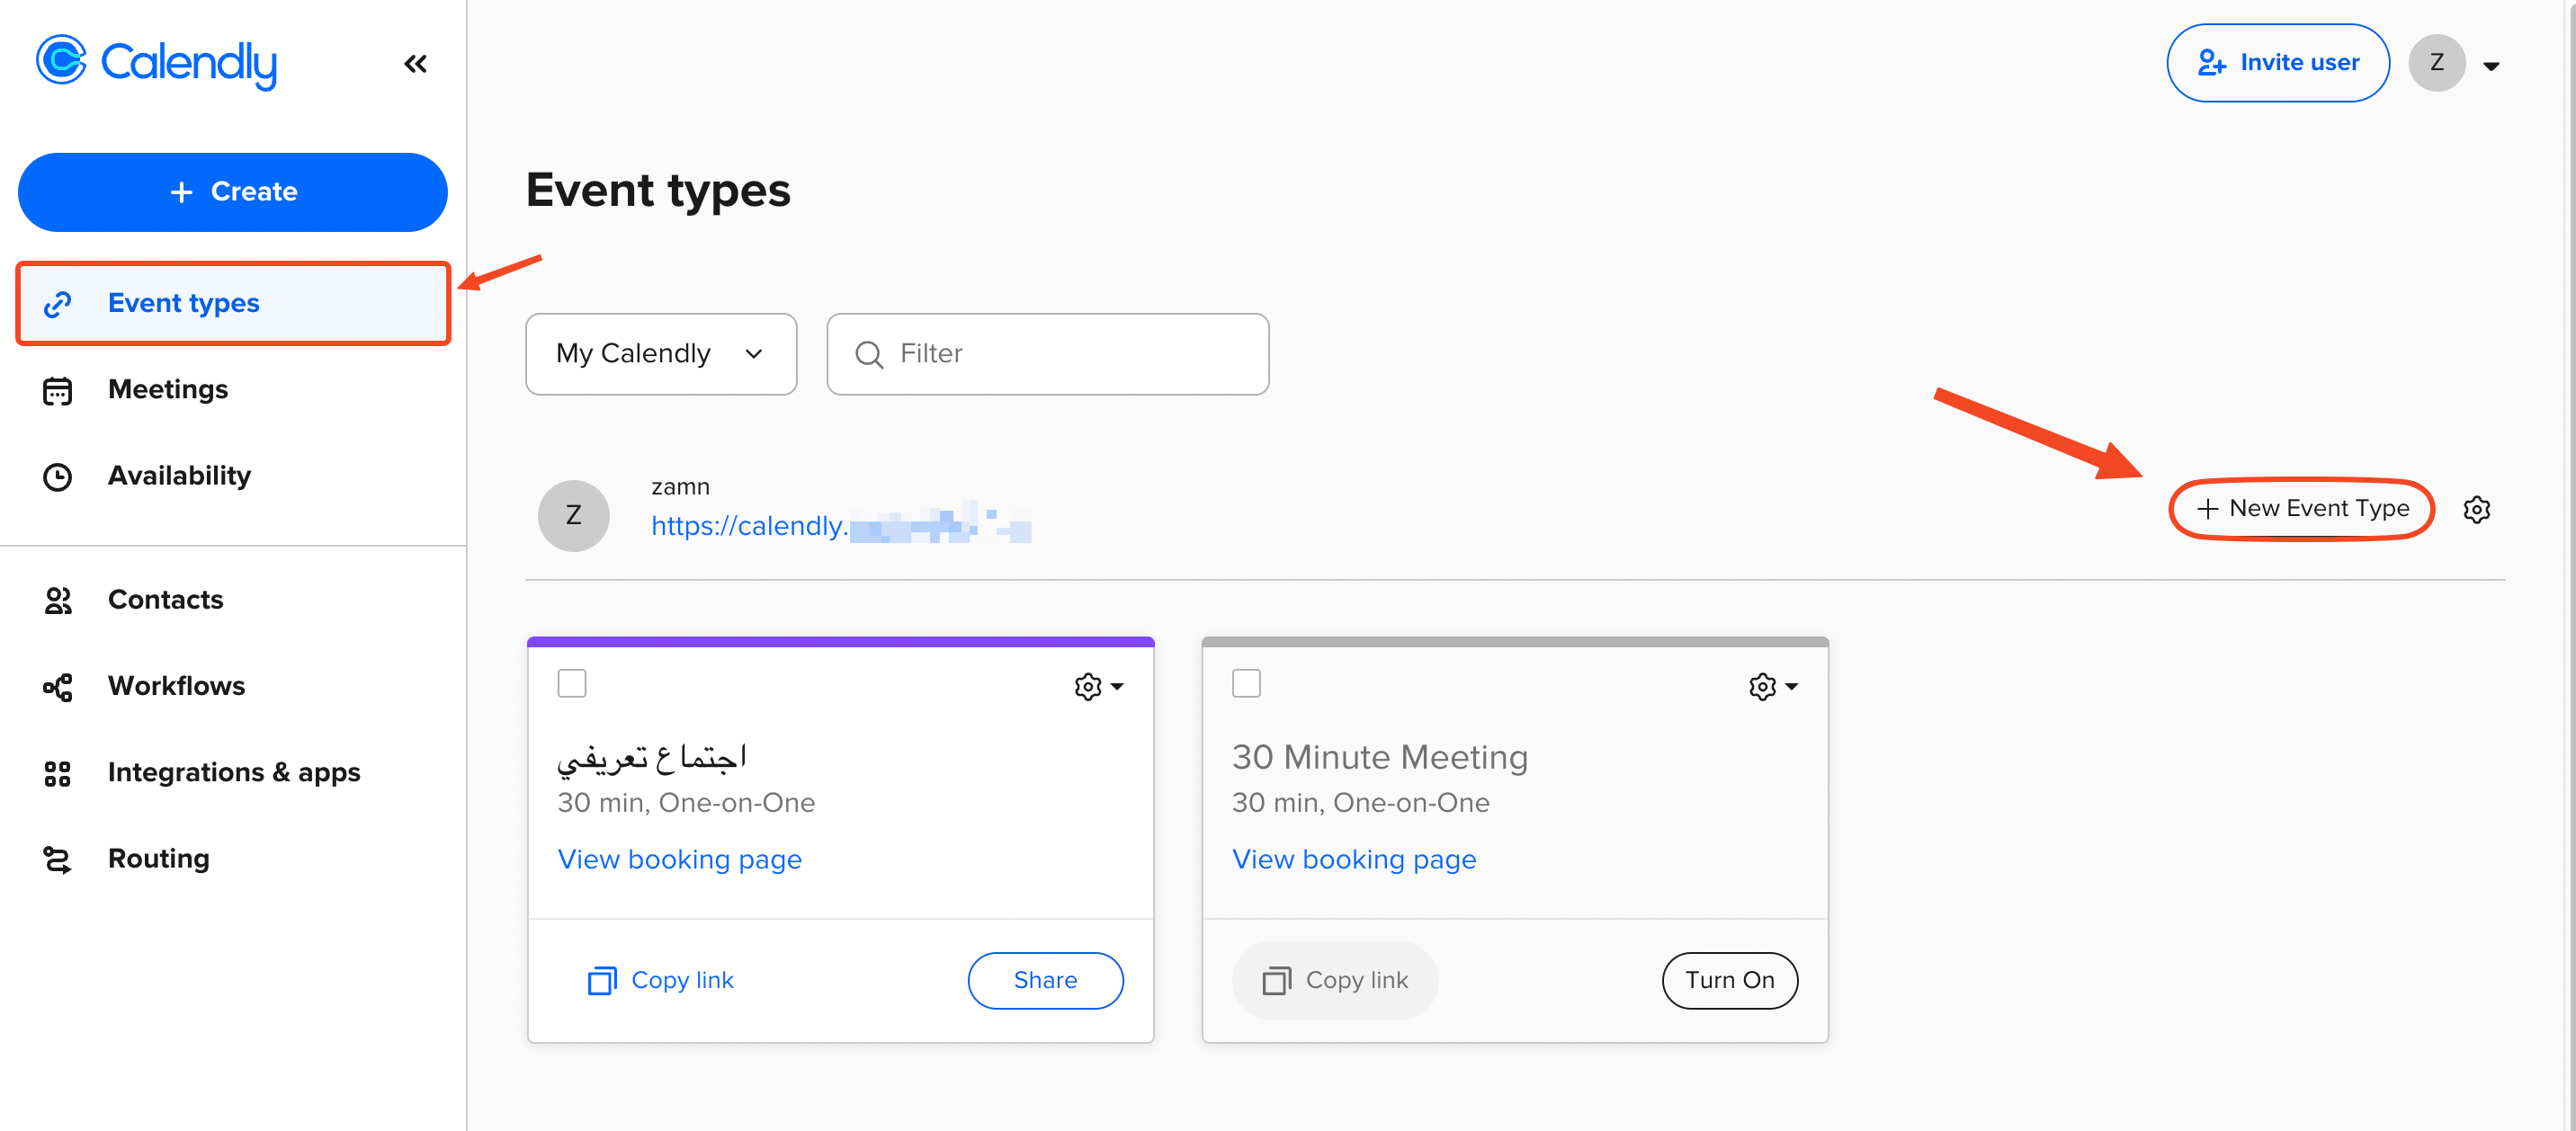Viewport: 2576px width, 1131px height.
Task: View booking page for 30 Minute Meeting
Action: pos(1354,859)
